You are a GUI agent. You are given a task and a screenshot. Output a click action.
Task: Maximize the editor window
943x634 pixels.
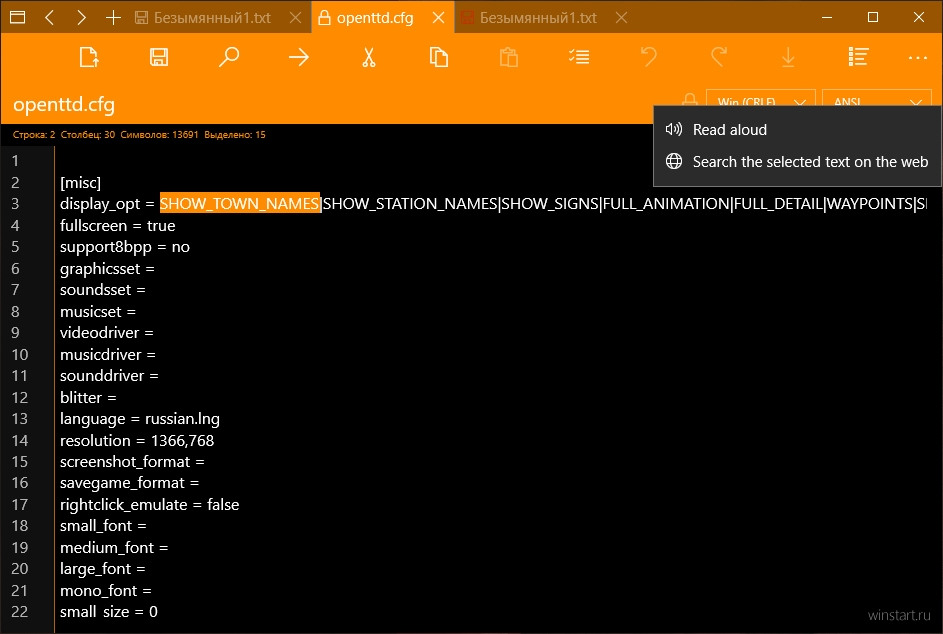pyautogui.click(x=873, y=17)
